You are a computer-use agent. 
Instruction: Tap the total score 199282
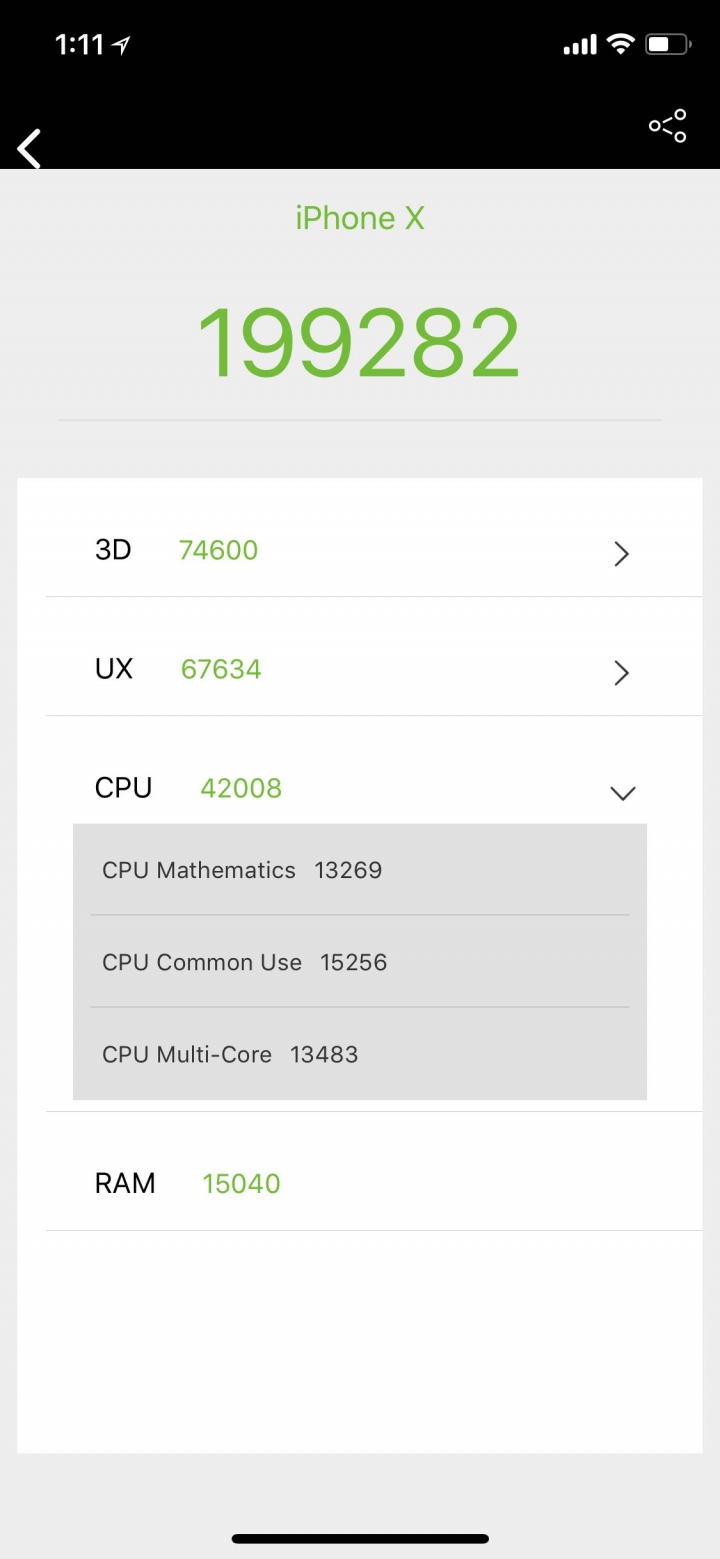[x=359, y=343]
